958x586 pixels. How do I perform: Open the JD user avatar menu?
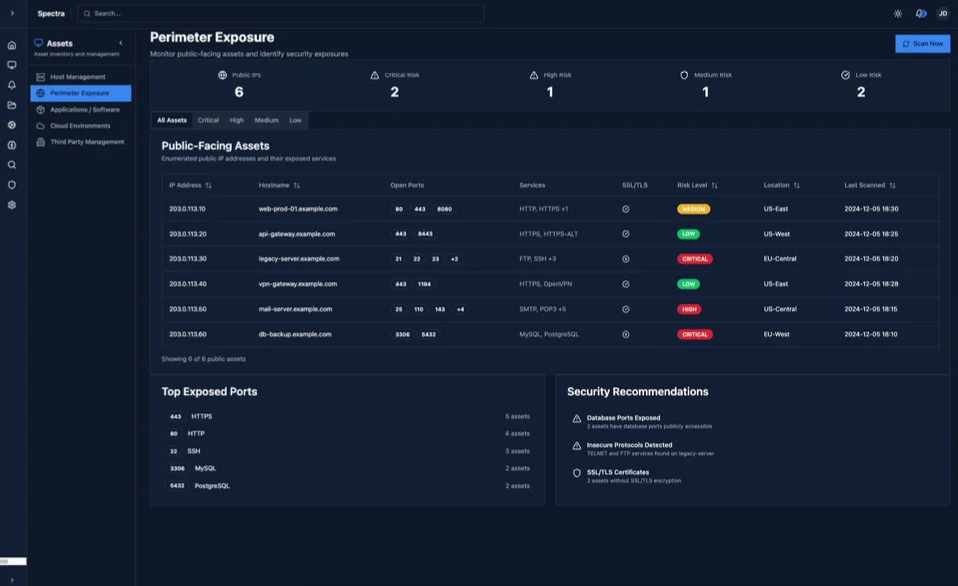(941, 13)
